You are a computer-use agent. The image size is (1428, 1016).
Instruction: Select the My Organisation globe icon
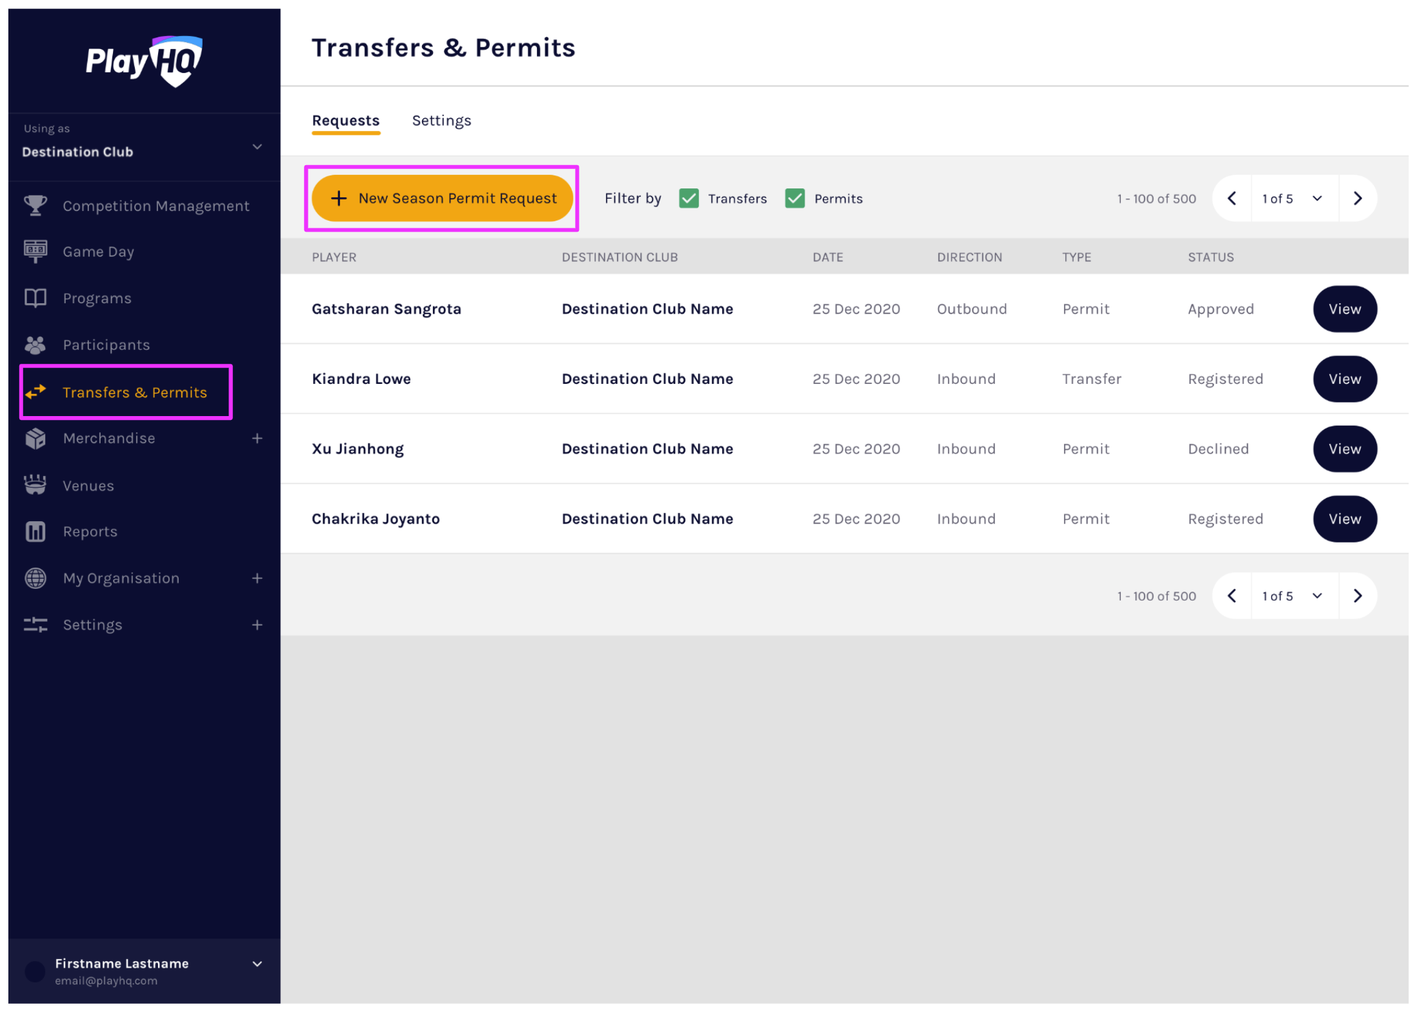(x=36, y=578)
